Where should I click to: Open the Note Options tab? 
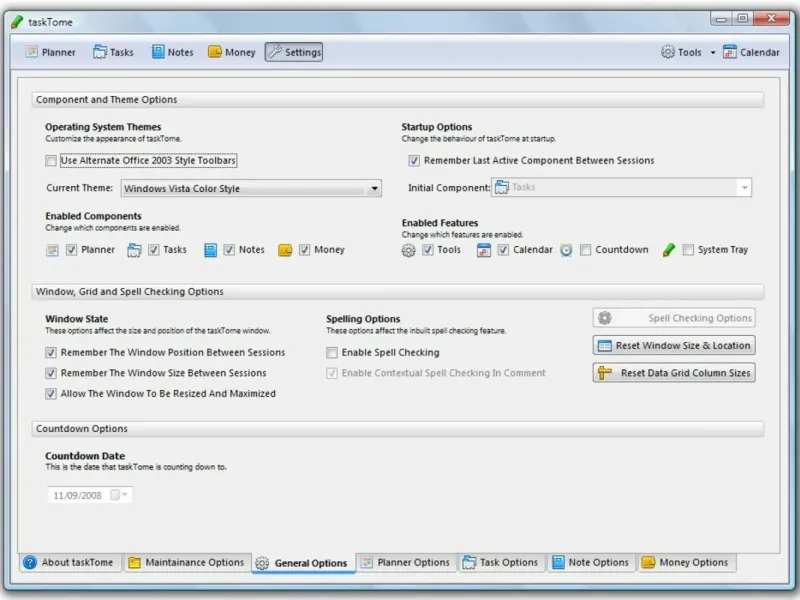point(590,562)
